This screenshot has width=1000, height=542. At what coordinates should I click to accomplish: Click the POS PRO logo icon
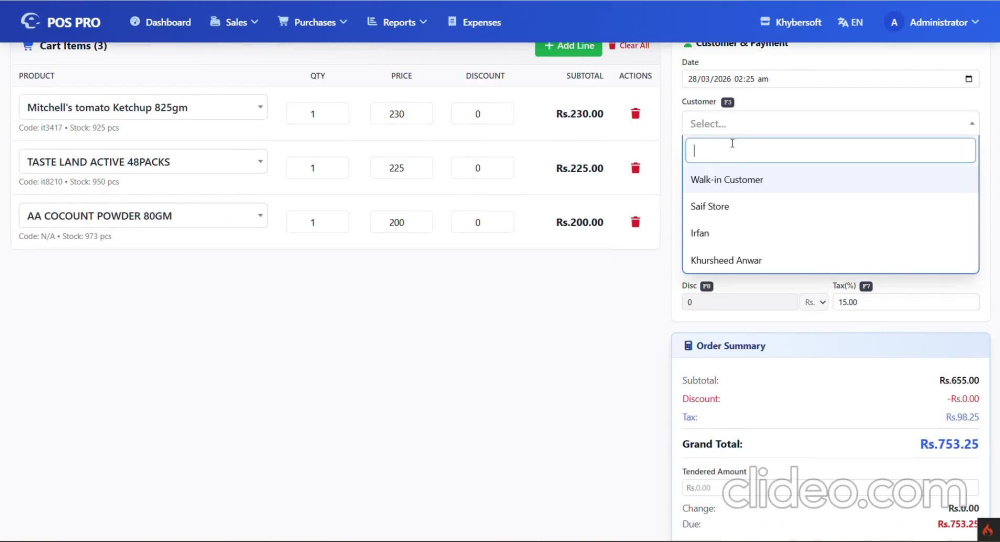(29, 22)
